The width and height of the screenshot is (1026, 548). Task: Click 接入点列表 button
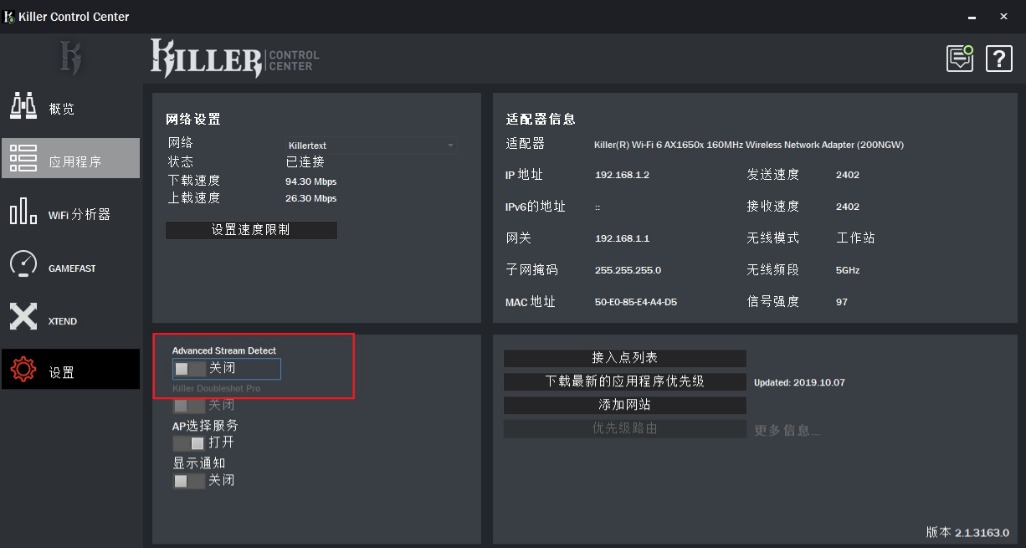pos(625,358)
